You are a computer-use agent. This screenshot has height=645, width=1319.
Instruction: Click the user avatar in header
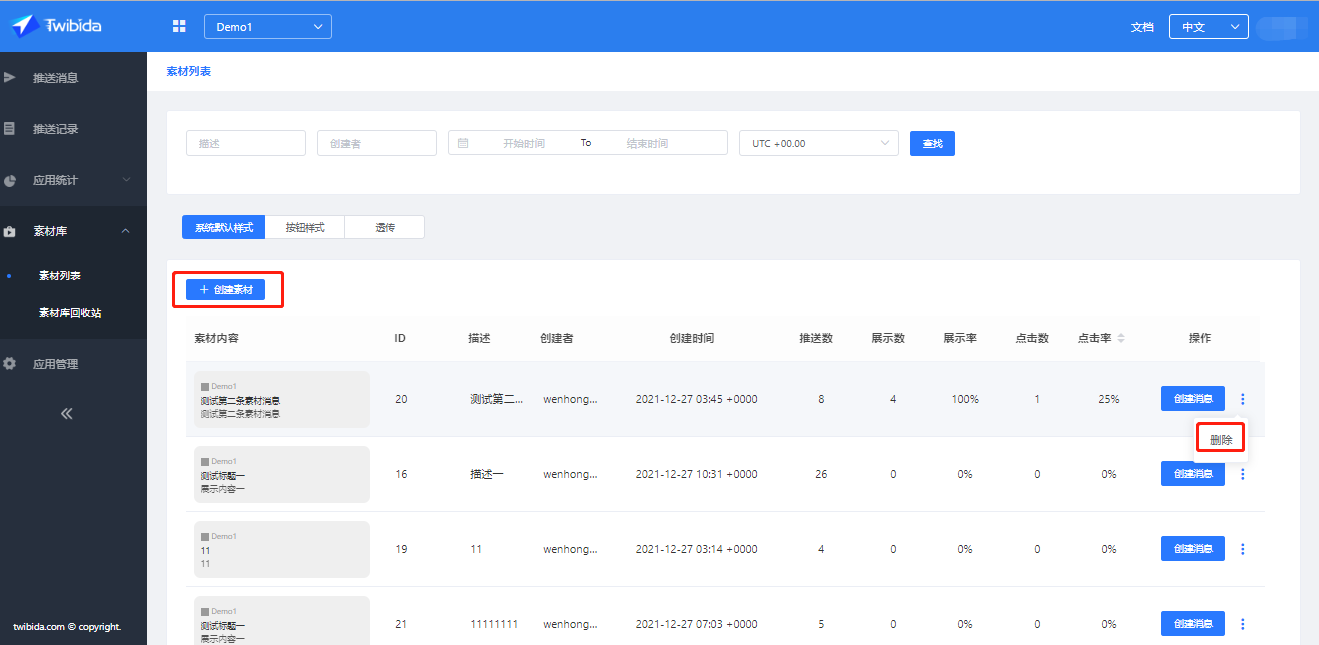tap(1283, 28)
